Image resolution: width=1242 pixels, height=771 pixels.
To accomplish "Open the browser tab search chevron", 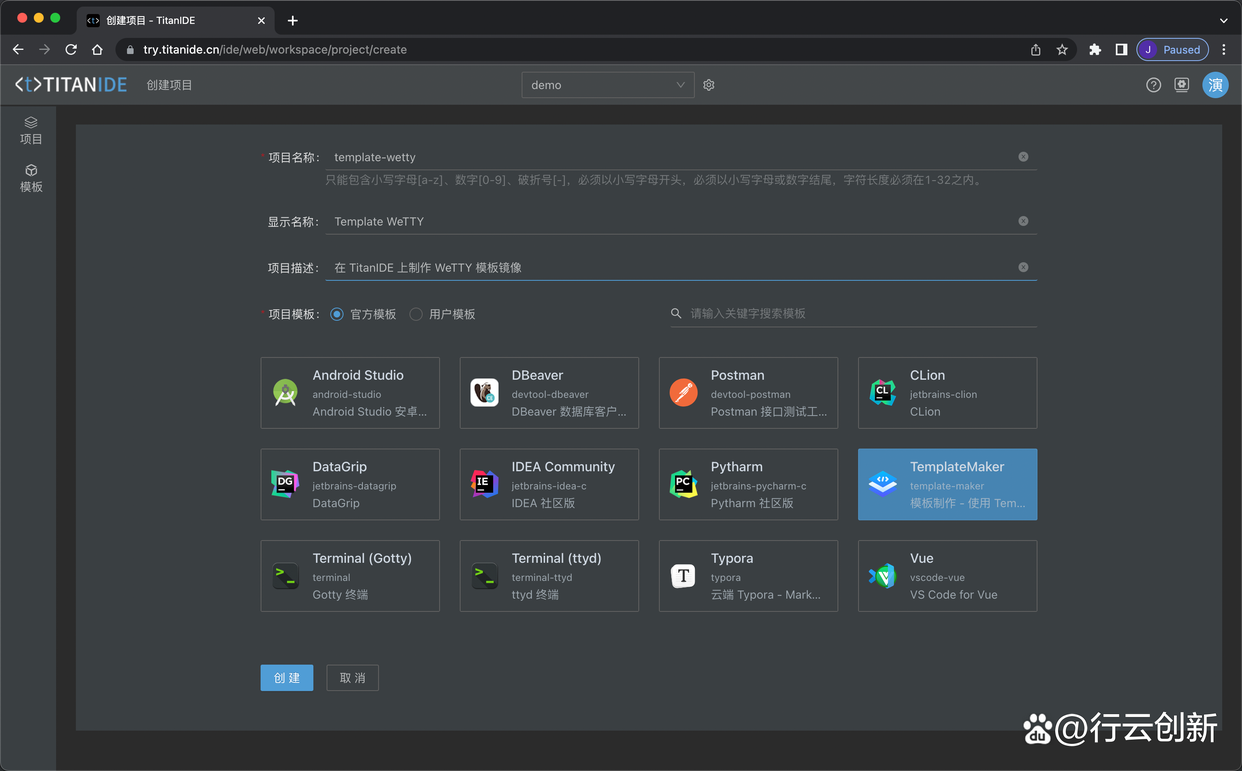I will [x=1224, y=19].
